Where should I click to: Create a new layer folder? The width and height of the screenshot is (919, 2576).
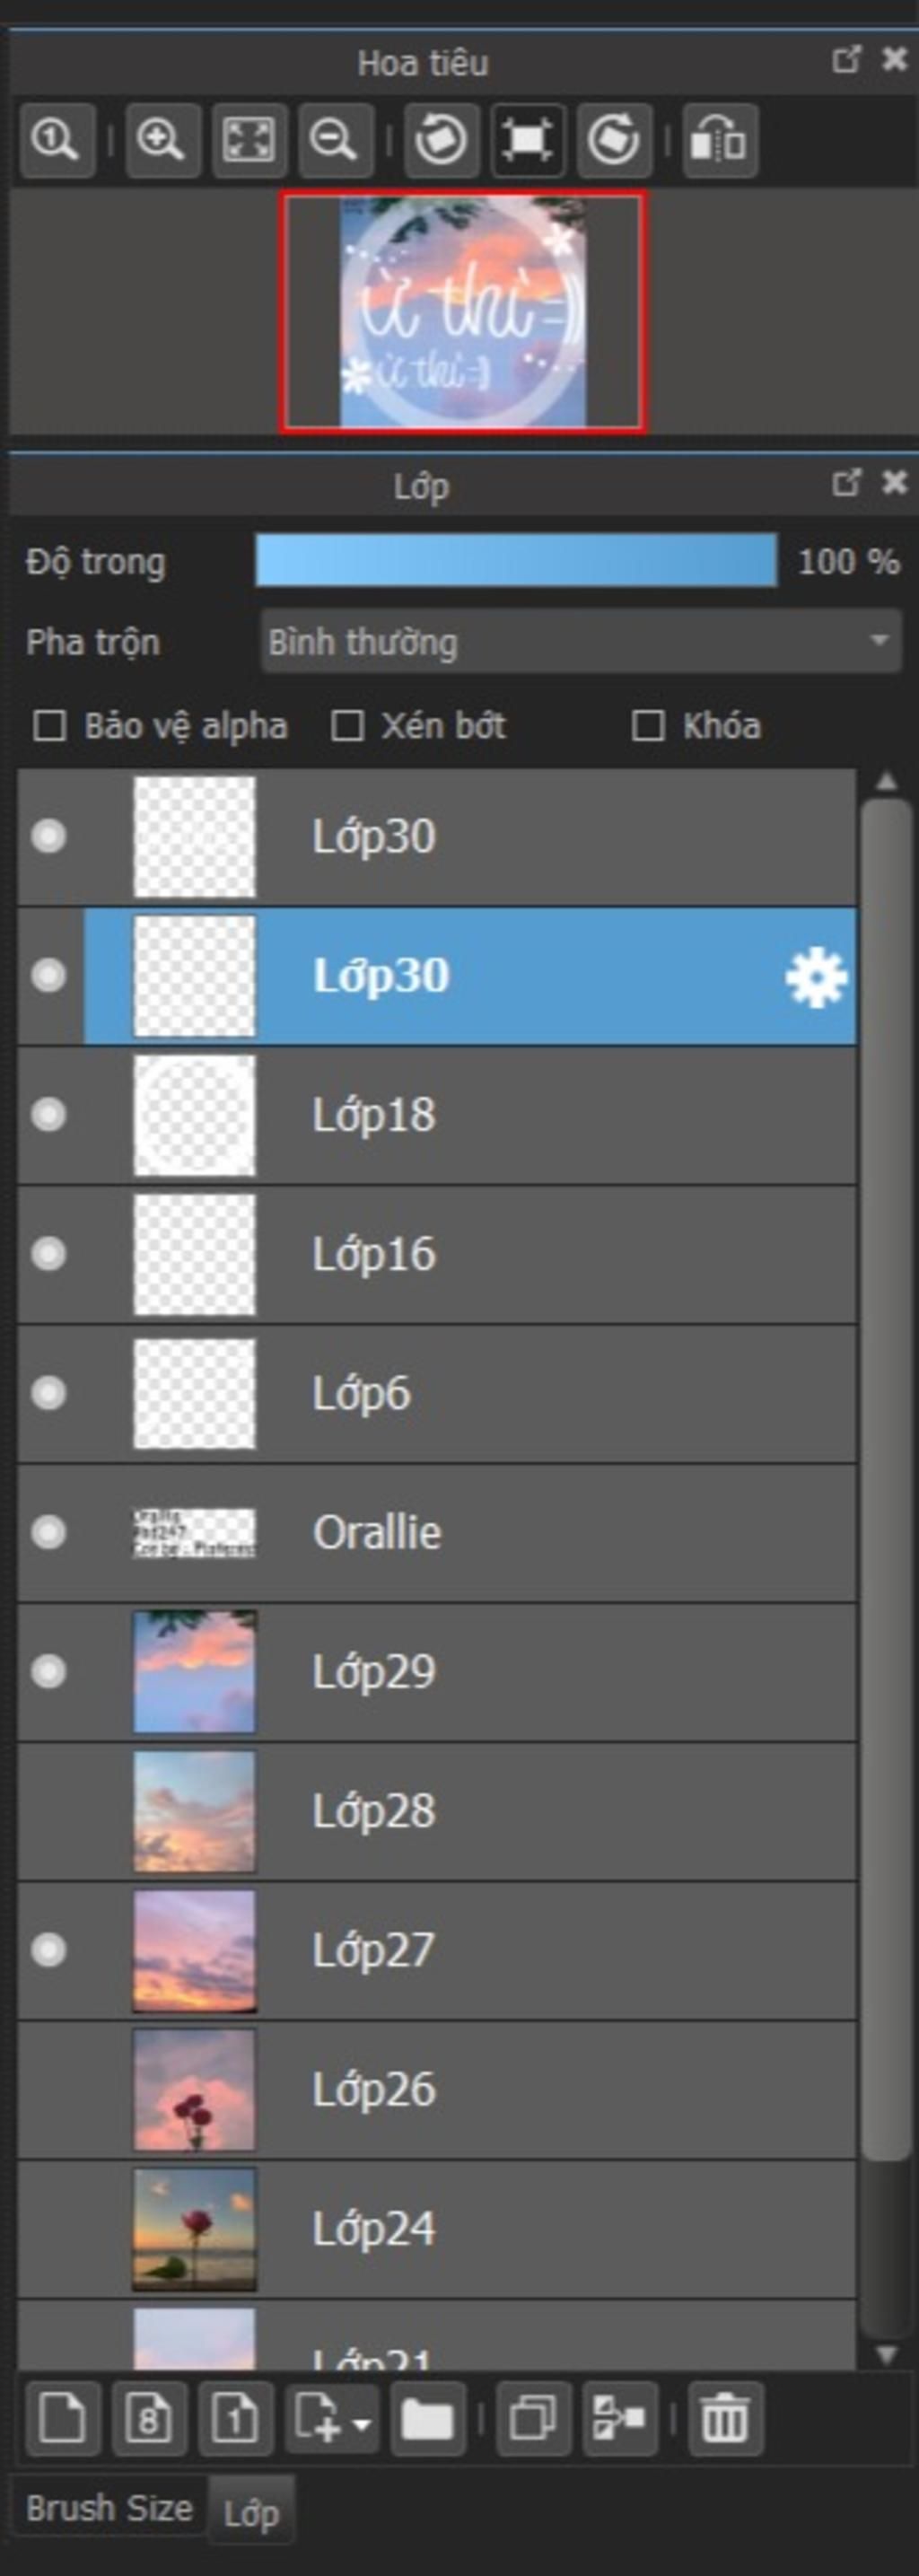tap(428, 2420)
